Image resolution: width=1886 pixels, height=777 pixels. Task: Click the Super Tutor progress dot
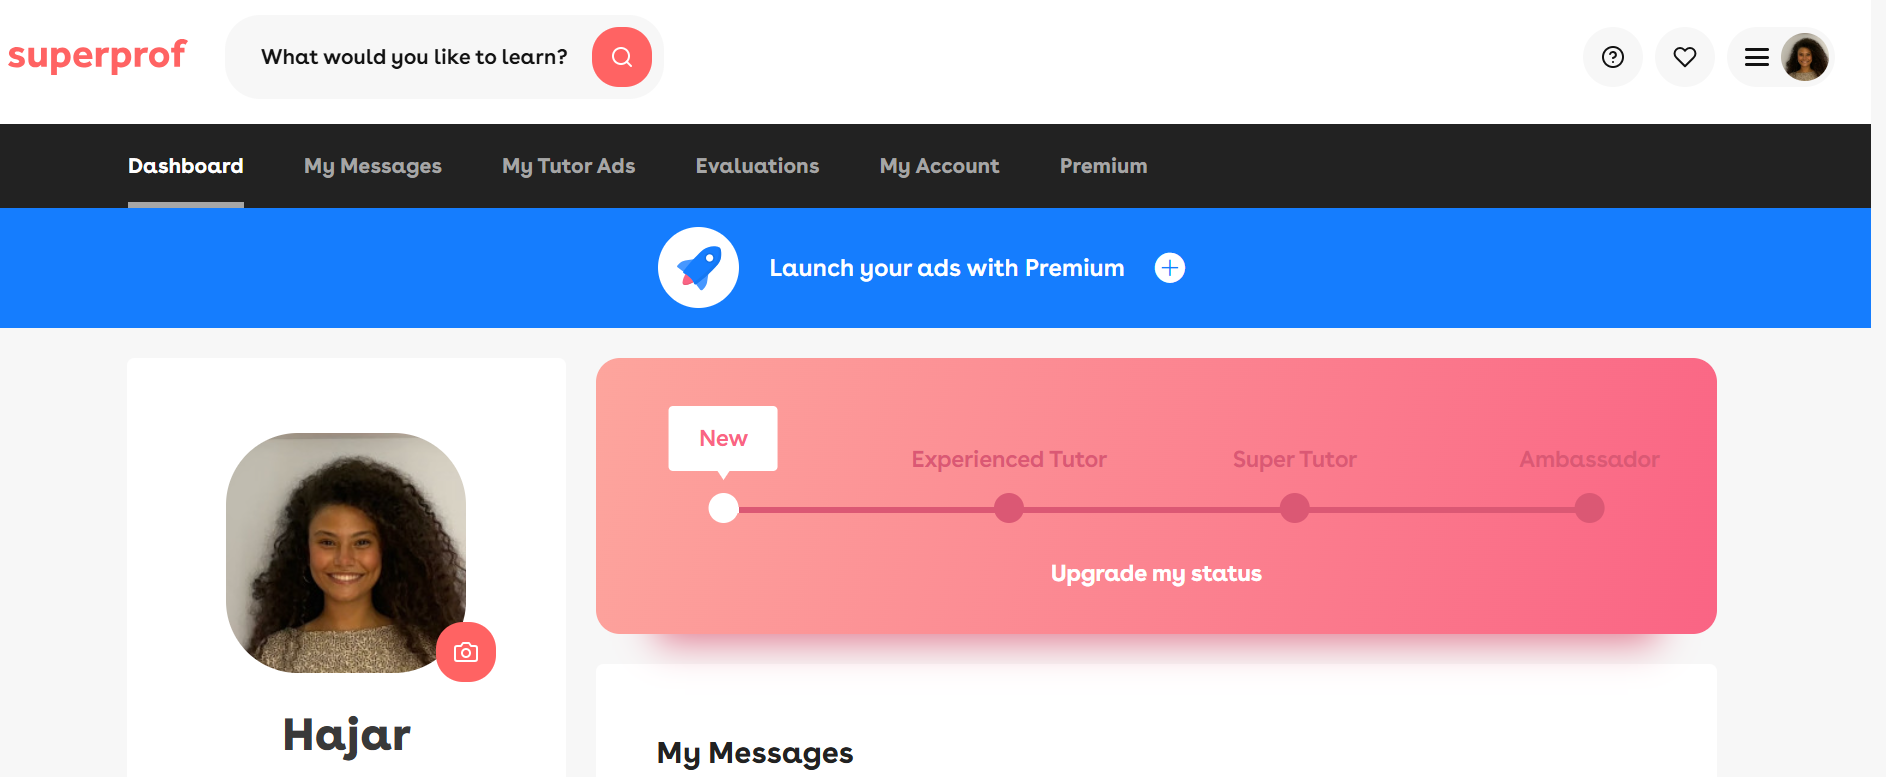[x=1294, y=508]
